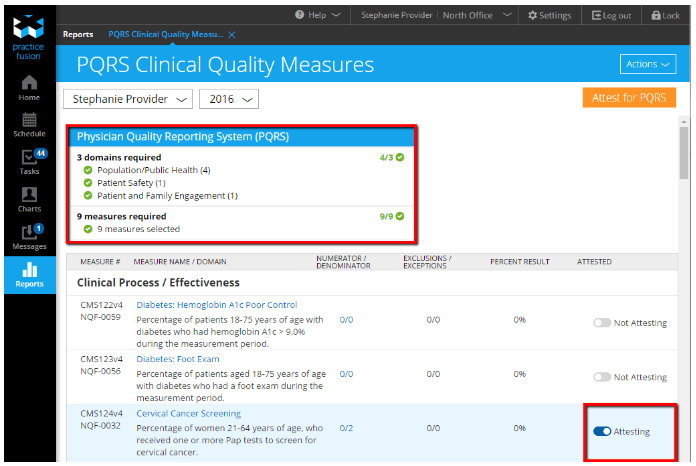Enable attesting for Hemoglobin A1c Poor Control
Image resolution: width=696 pixels, height=466 pixels.
[x=602, y=322]
